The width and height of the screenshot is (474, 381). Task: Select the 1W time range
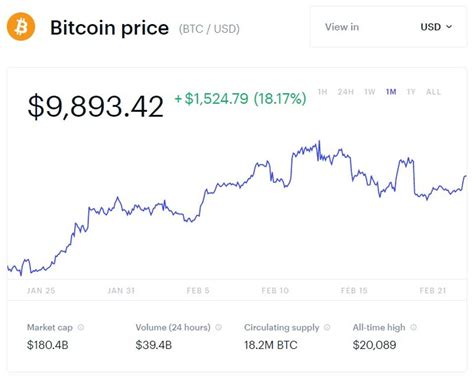pyautogui.click(x=370, y=92)
